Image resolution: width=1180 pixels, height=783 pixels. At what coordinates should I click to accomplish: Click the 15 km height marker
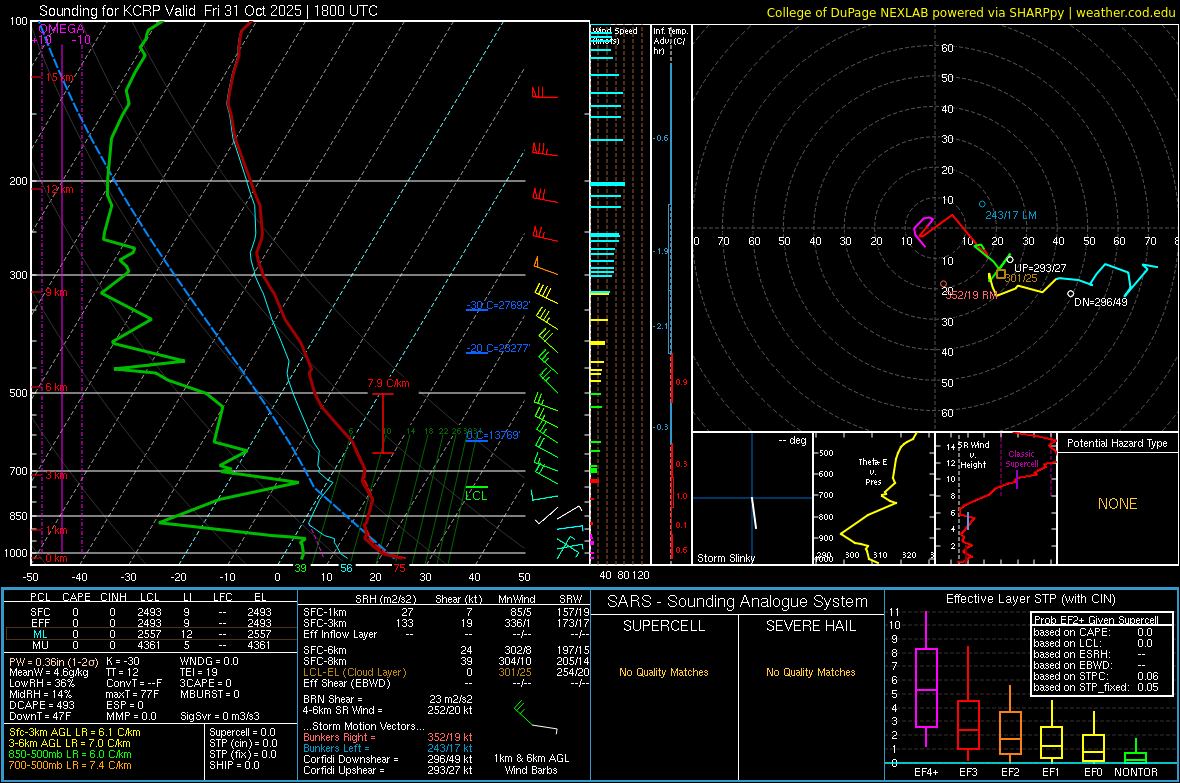click(59, 78)
